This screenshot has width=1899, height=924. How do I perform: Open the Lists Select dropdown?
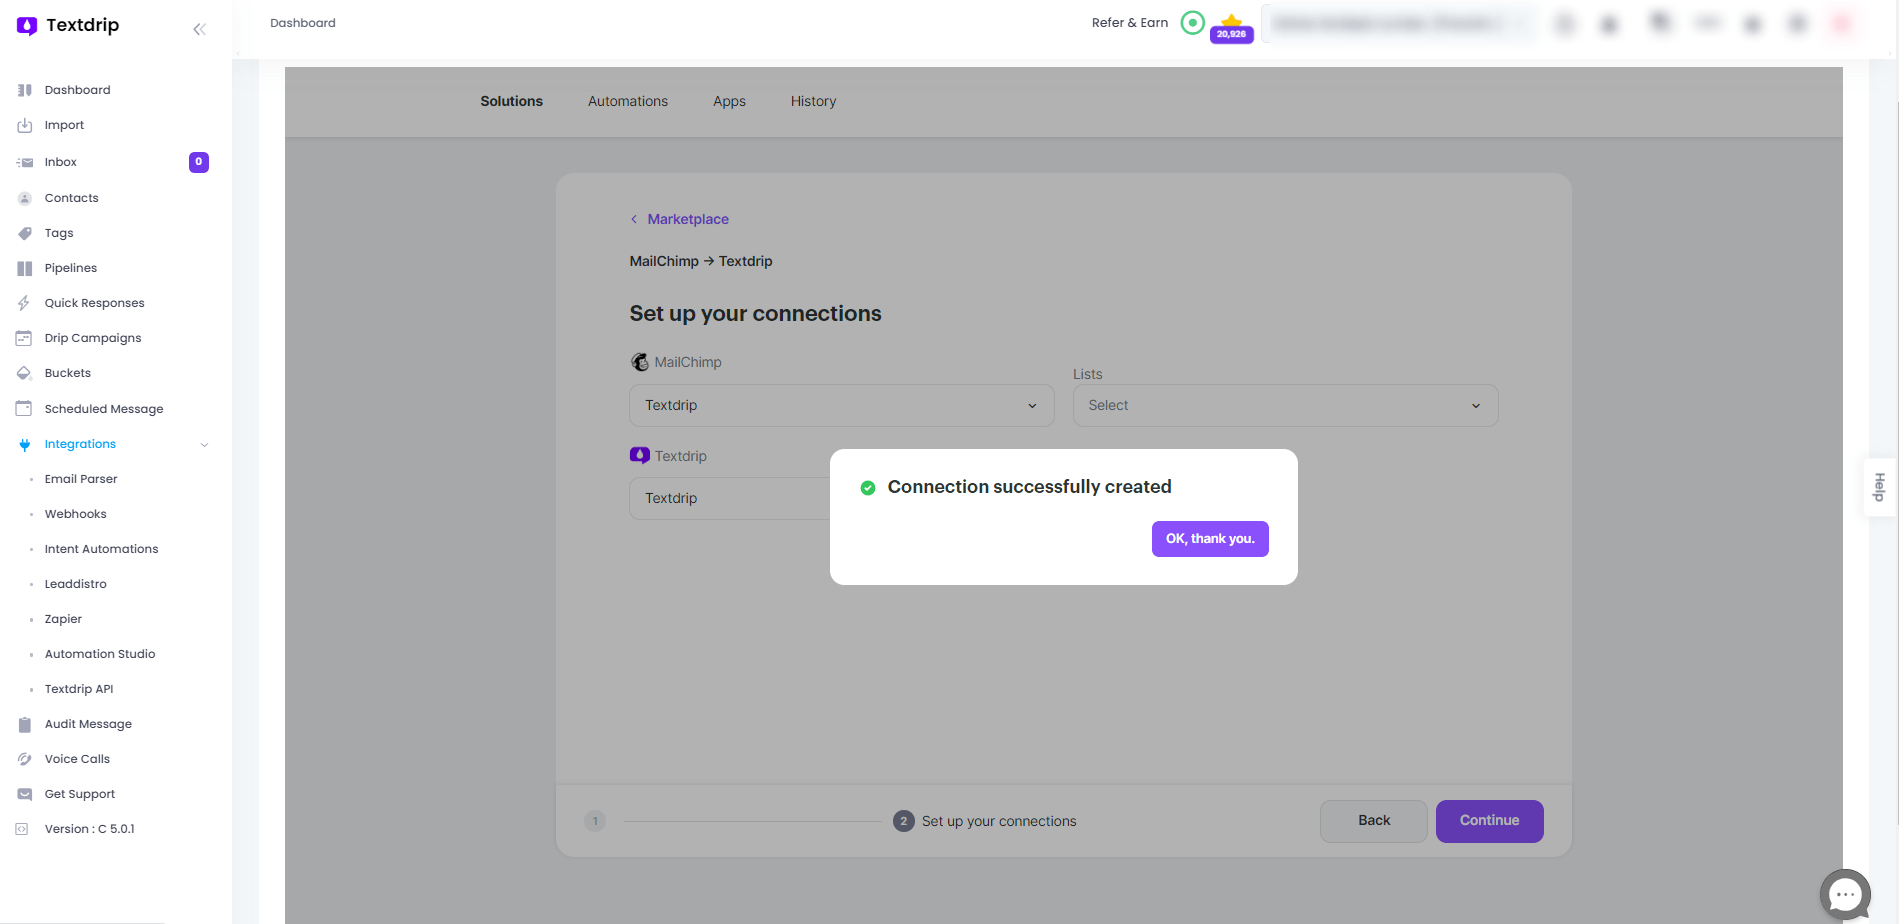[x=1284, y=406]
